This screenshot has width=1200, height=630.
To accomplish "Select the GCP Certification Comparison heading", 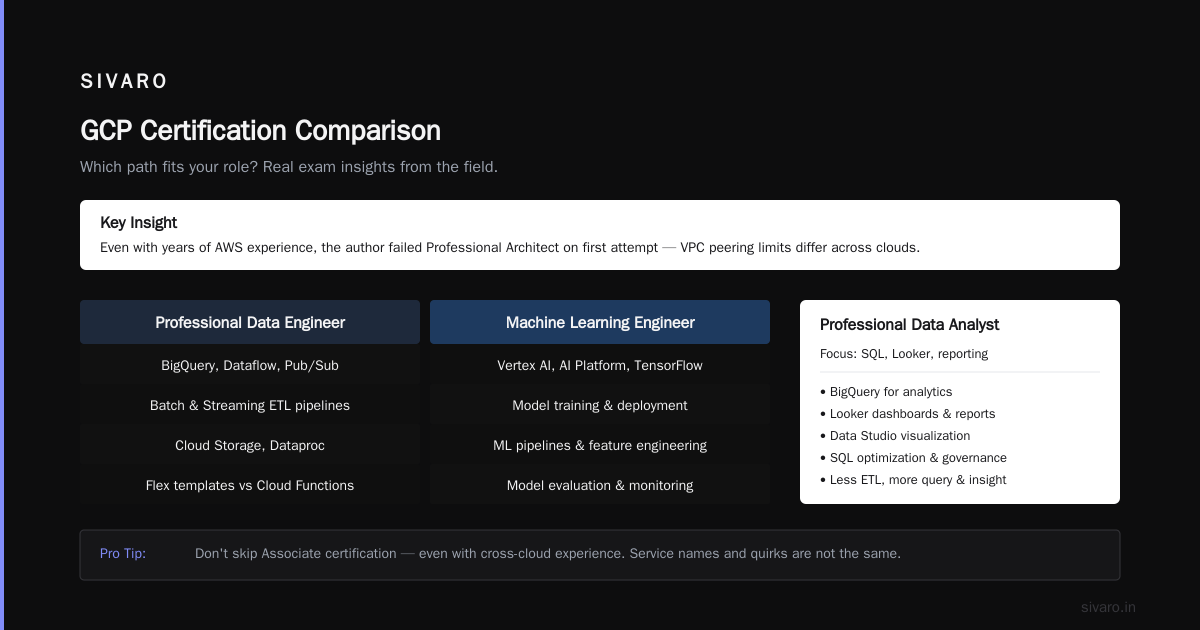I will click(260, 131).
